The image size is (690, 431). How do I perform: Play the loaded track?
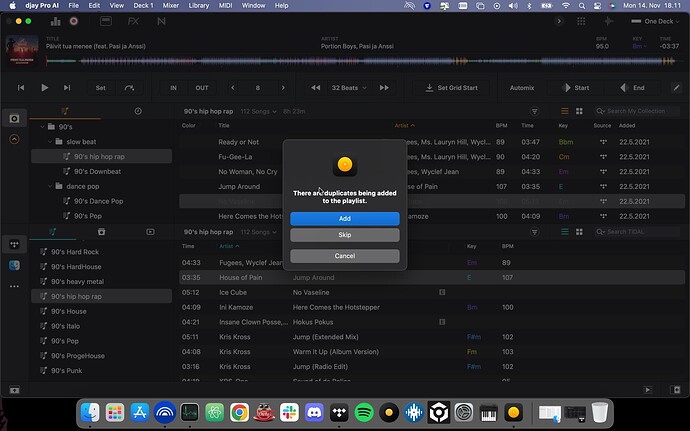pyautogui.click(x=44, y=88)
